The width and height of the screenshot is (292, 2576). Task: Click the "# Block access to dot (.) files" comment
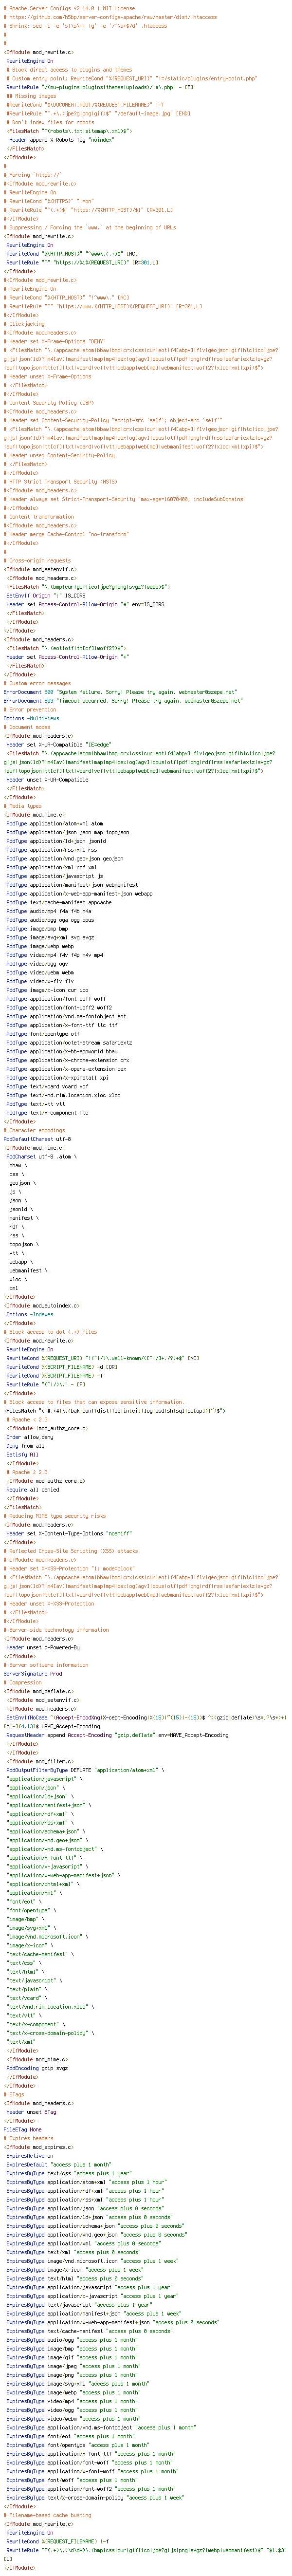coord(51,1332)
